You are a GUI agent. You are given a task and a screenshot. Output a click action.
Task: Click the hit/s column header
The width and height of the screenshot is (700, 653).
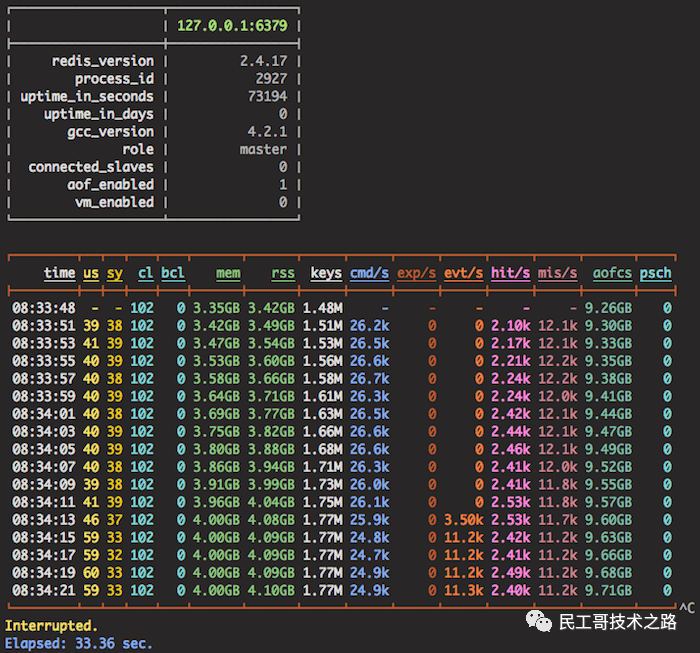point(511,273)
